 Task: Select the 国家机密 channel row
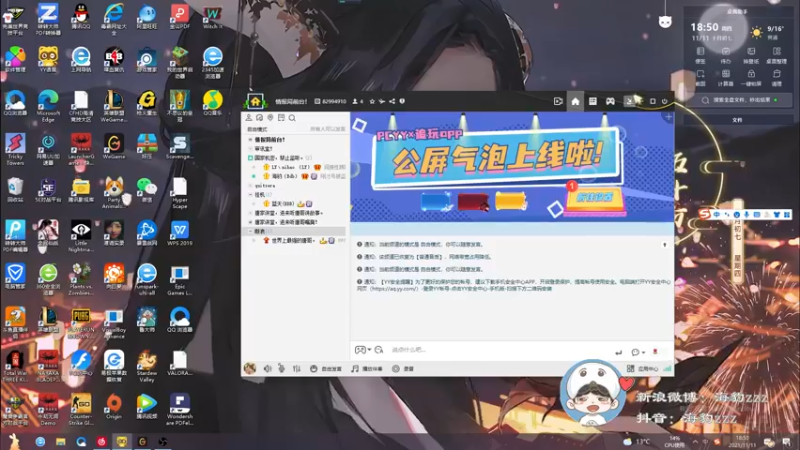point(295,158)
